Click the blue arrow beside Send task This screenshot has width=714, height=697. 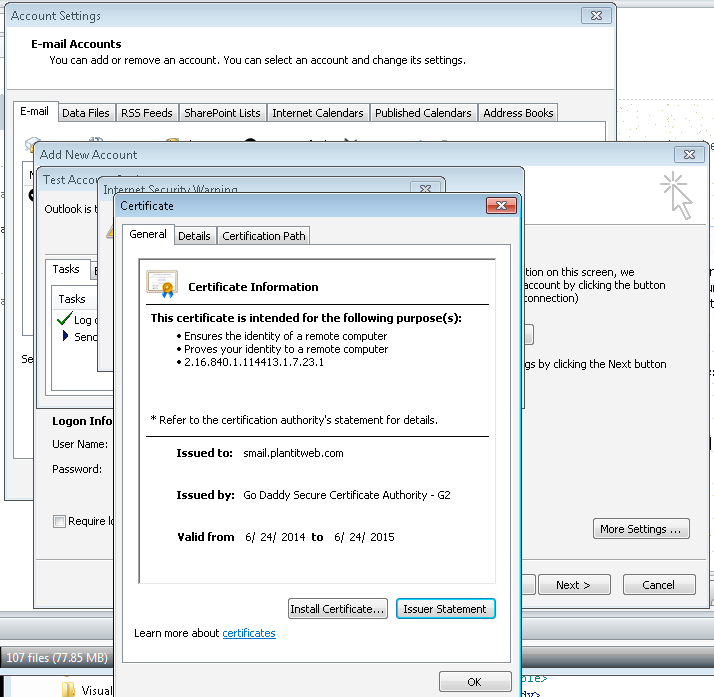pyautogui.click(x=65, y=336)
